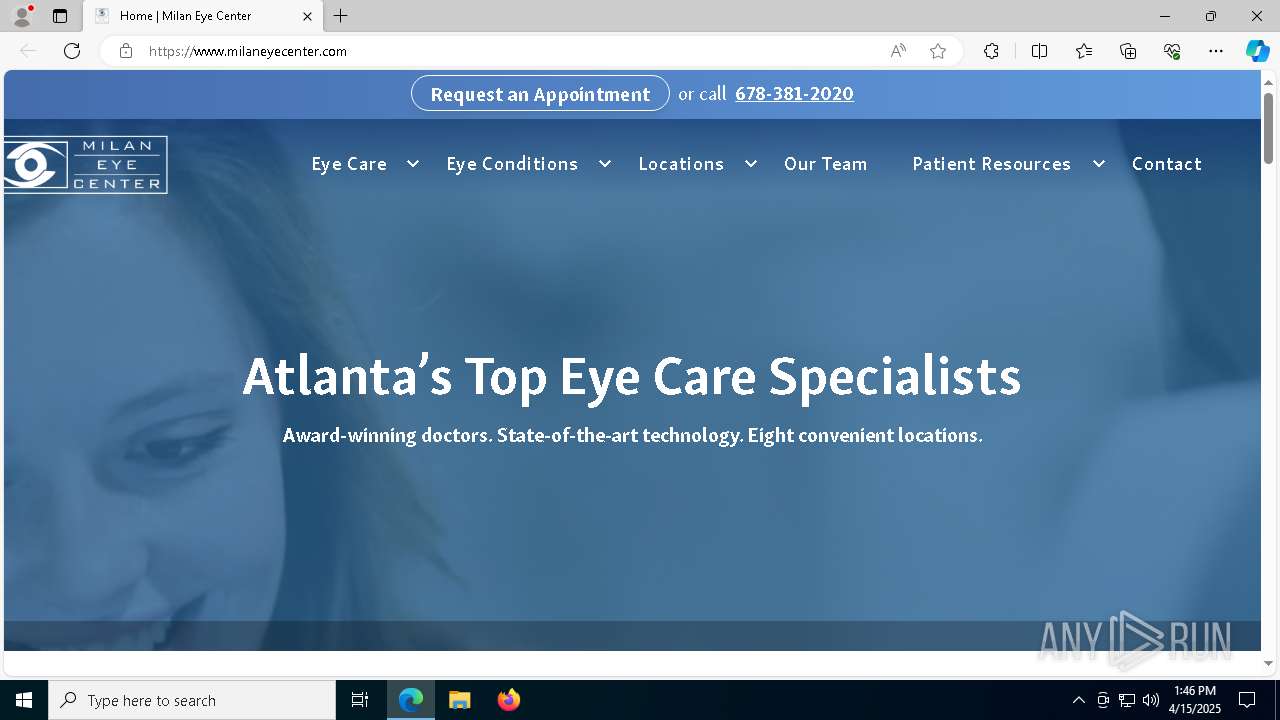Open the Locations menu item
This screenshot has width=1280, height=720.
click(x=681, y=164)
